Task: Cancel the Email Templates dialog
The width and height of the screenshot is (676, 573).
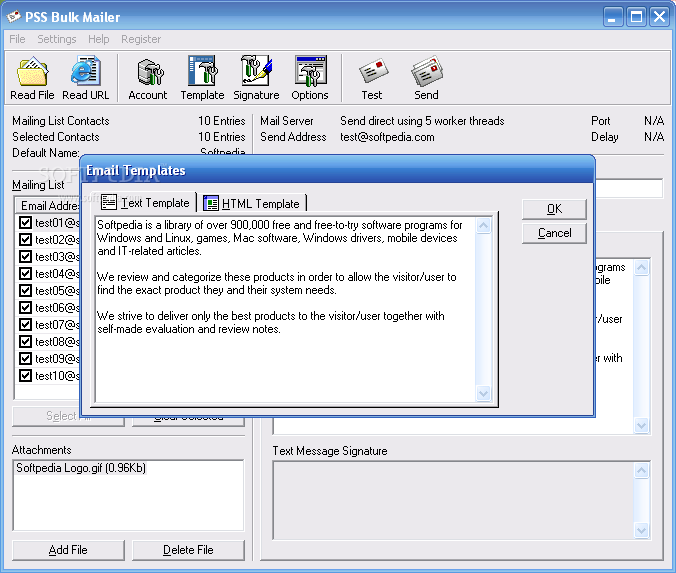Action: click(554, 233)
